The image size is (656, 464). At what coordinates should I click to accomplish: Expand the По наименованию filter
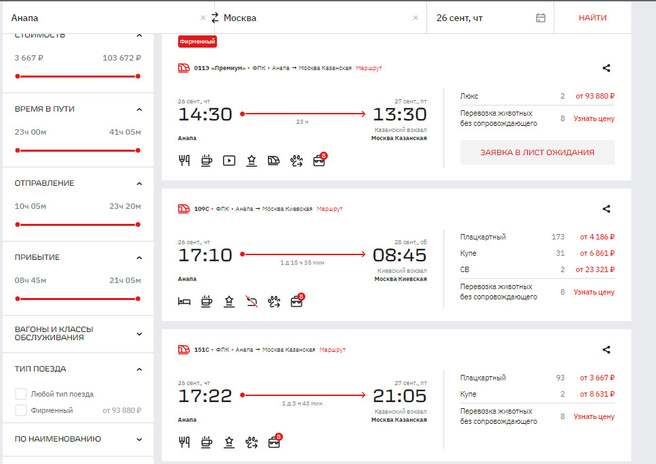pyautogui.click(x=139, y=439)
